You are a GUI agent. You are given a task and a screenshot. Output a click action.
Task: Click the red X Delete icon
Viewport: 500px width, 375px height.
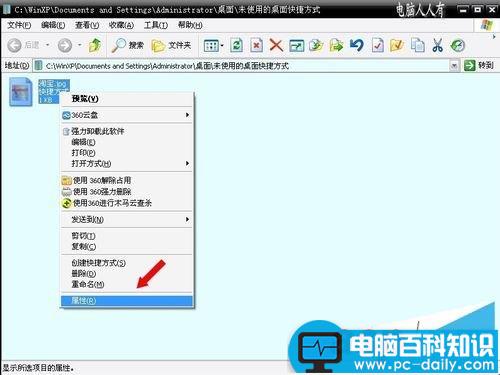[x=276, y=45]
